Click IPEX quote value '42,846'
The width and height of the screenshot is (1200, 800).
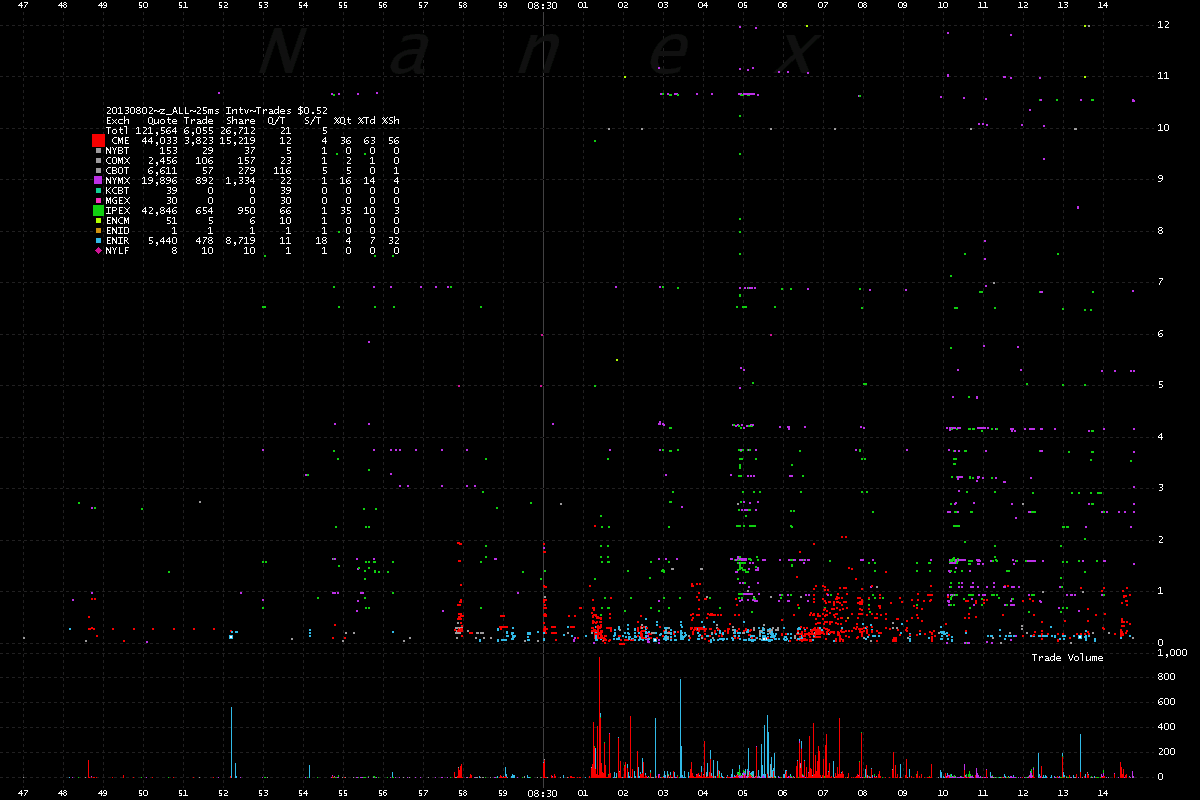point(160,211)
